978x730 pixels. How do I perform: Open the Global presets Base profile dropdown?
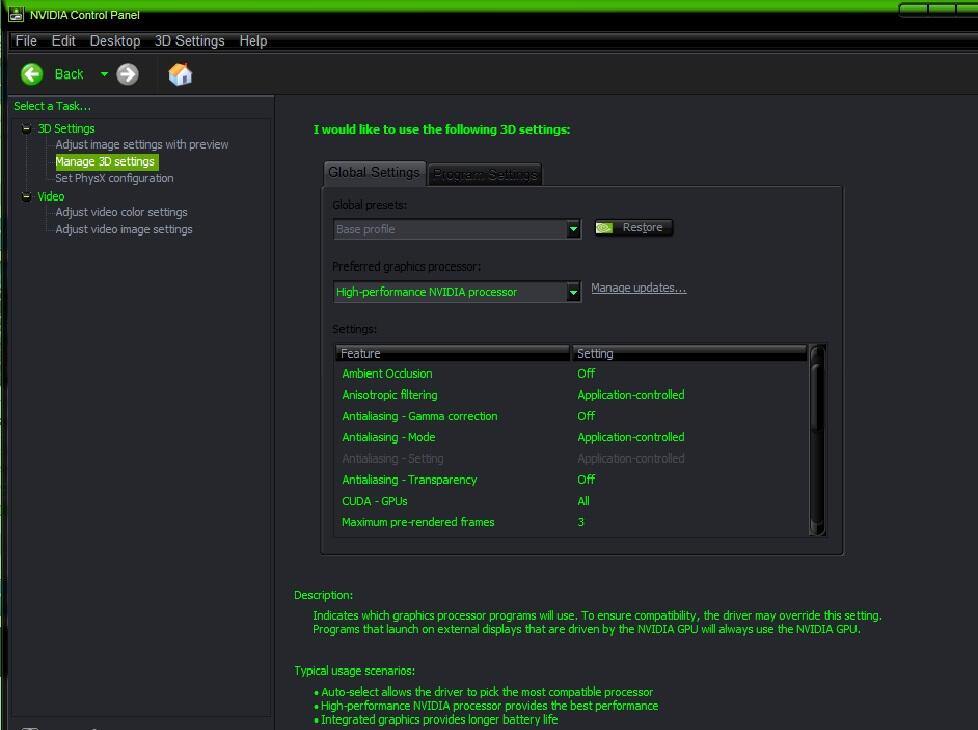[x=457, y=229]
